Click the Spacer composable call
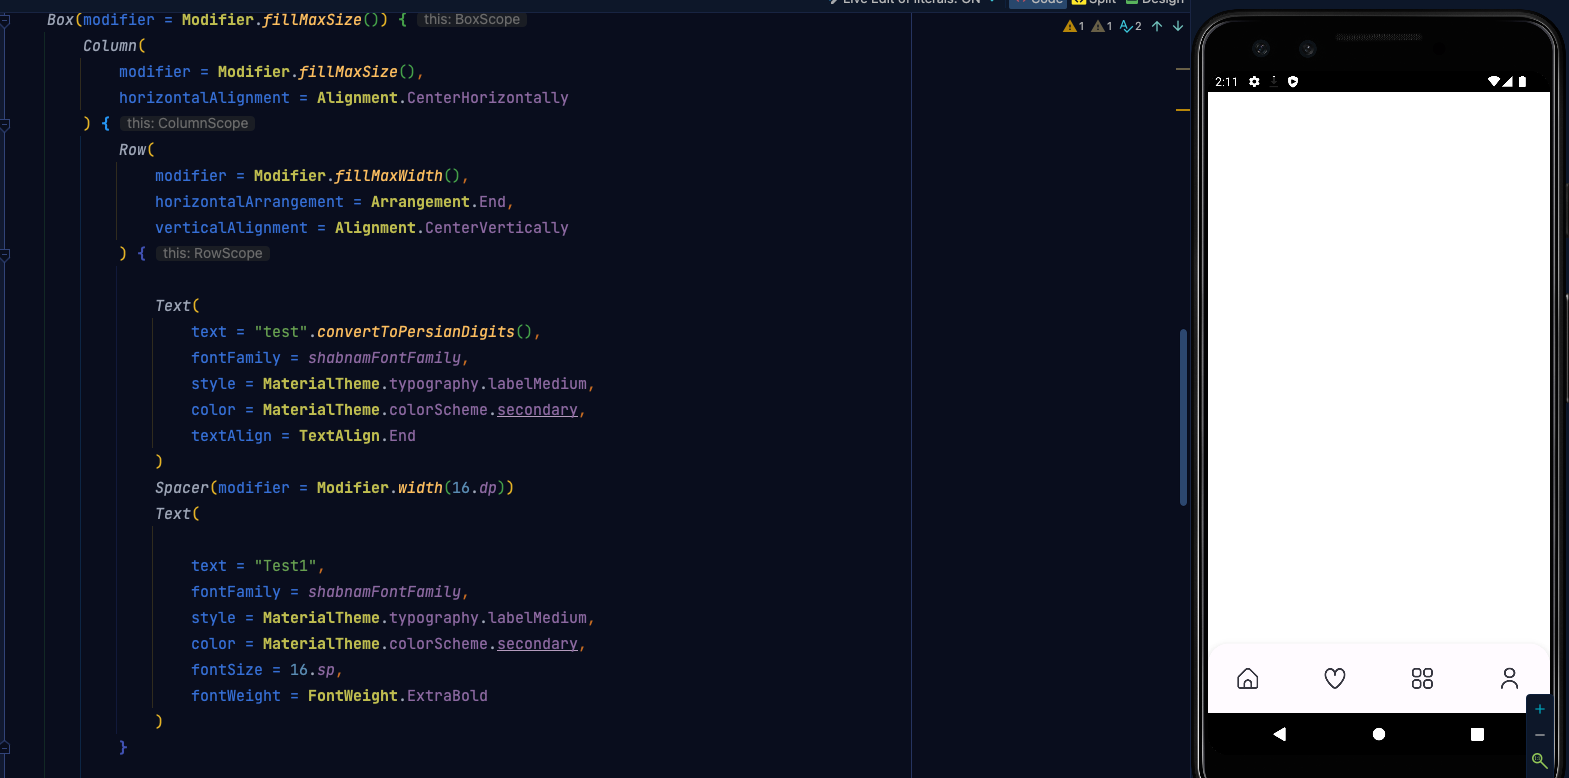 point(182,488)
